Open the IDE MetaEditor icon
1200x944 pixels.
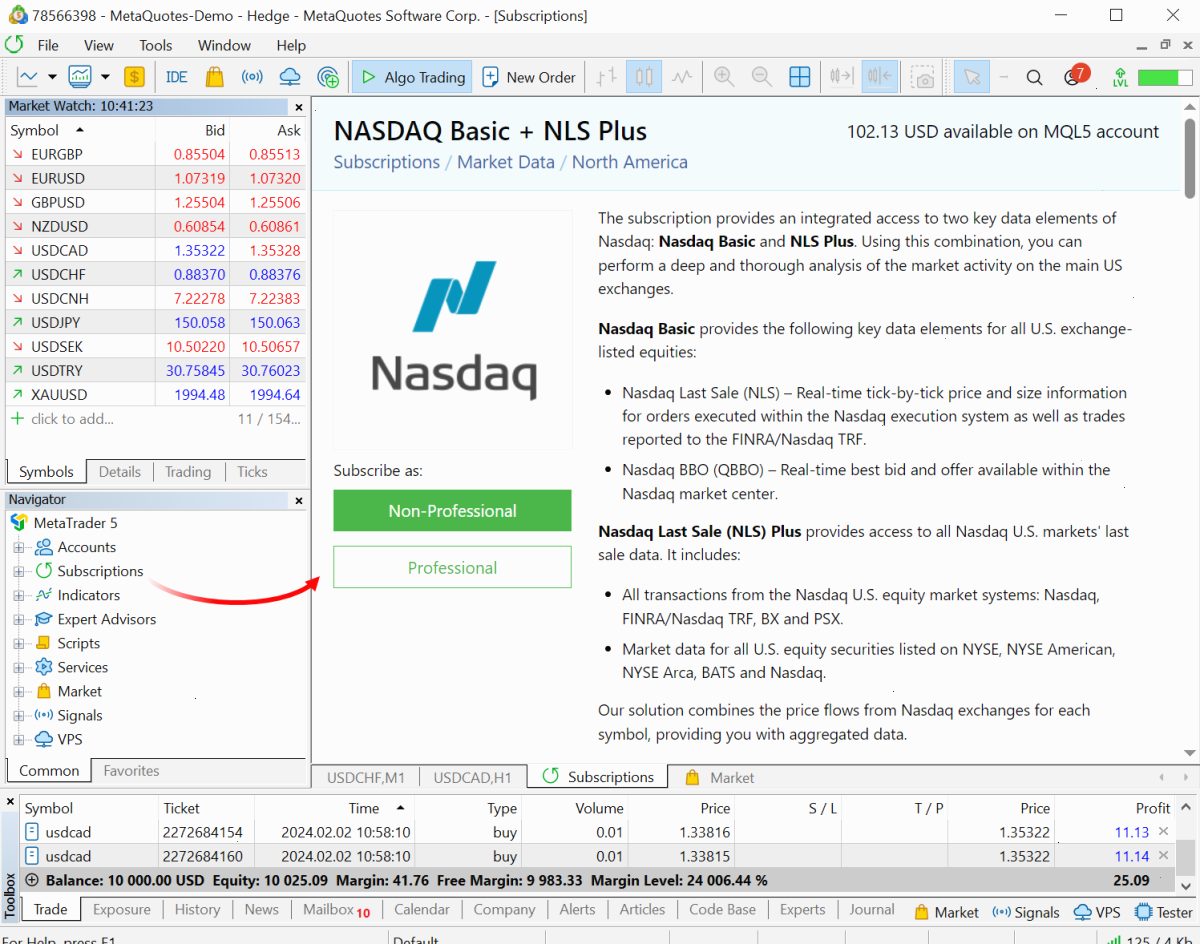177,77
